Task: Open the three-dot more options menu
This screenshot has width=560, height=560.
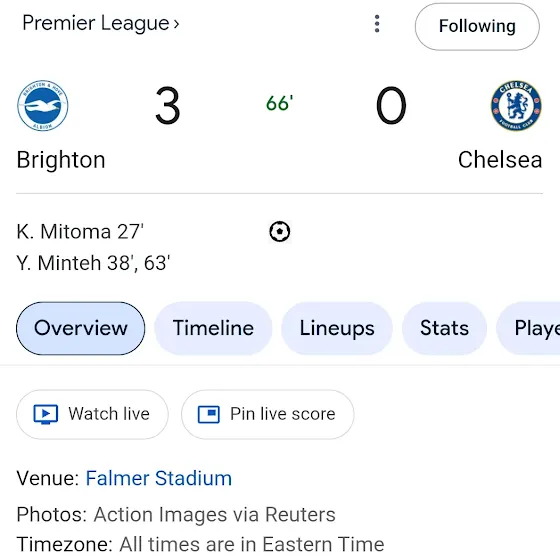Action: coord(377,24)
